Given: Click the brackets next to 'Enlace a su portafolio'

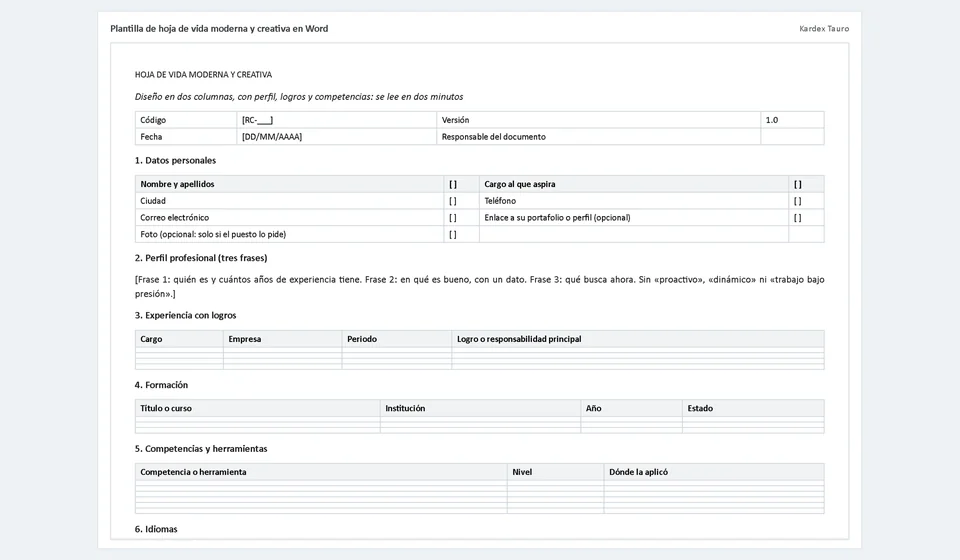Looking at the screenshot, I should click(x=798, y=217).
